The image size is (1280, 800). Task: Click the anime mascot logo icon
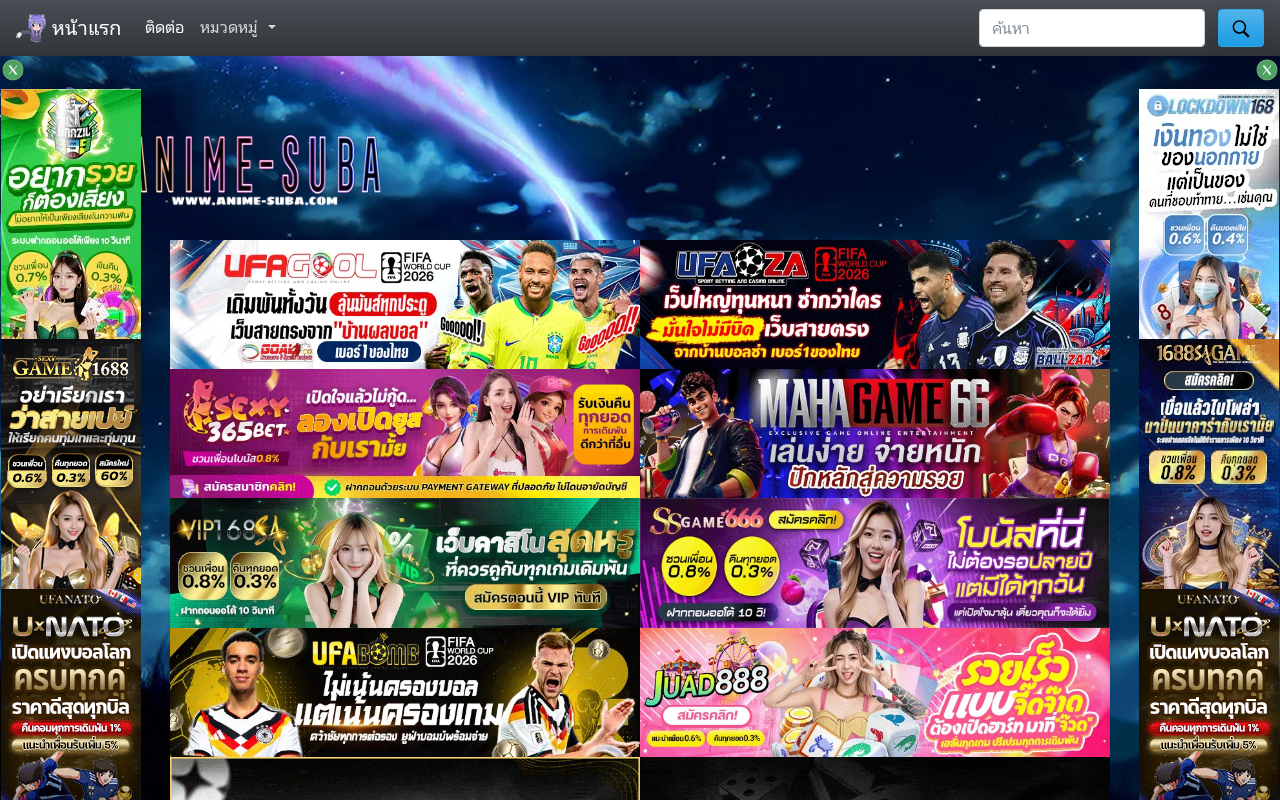(31, 28)
